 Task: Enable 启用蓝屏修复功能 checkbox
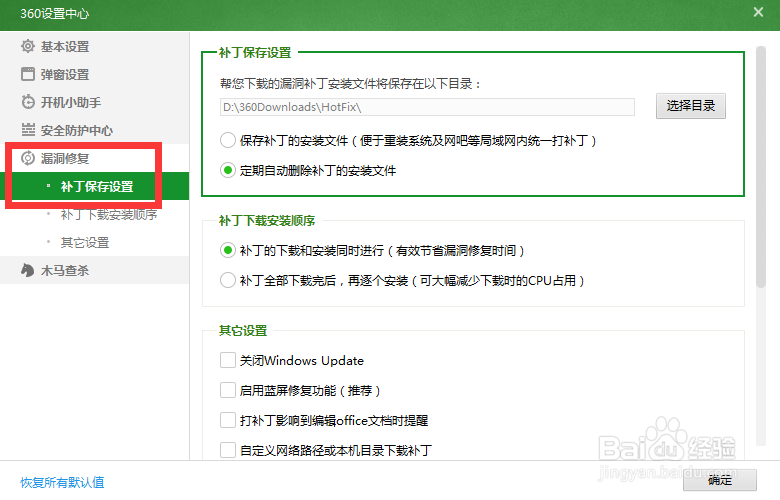pyautogui.click(x=228, y=390)
